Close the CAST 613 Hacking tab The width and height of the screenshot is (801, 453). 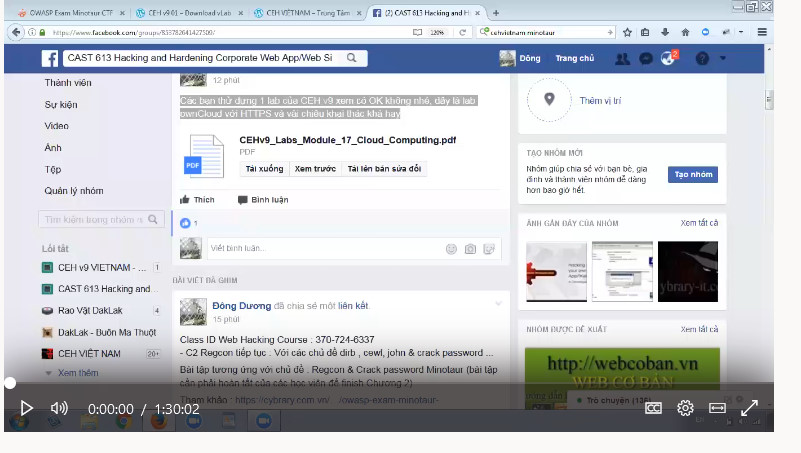point(478,13)
